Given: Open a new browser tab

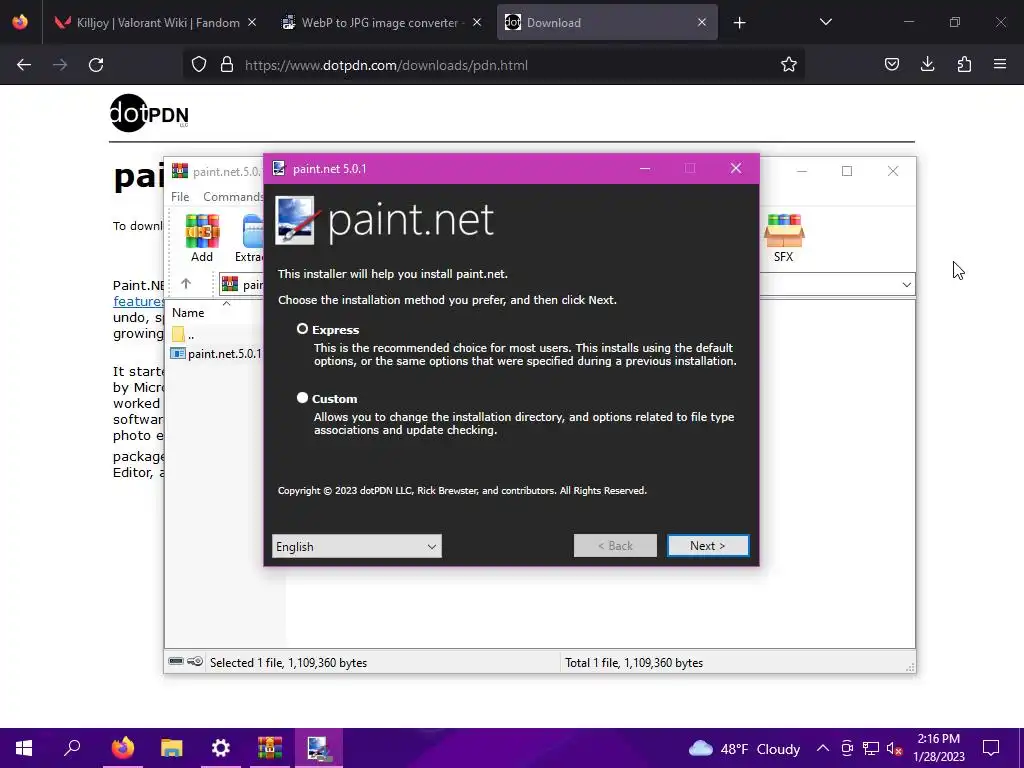Looking at the screenshot, I should point(739,23).
